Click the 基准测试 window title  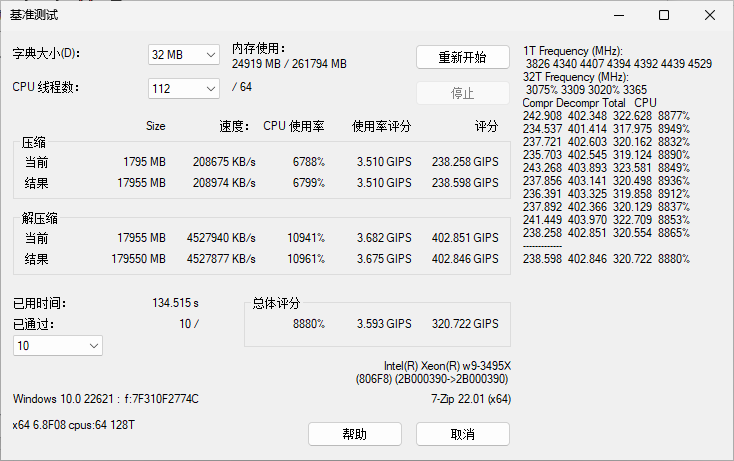pos(34,15)
